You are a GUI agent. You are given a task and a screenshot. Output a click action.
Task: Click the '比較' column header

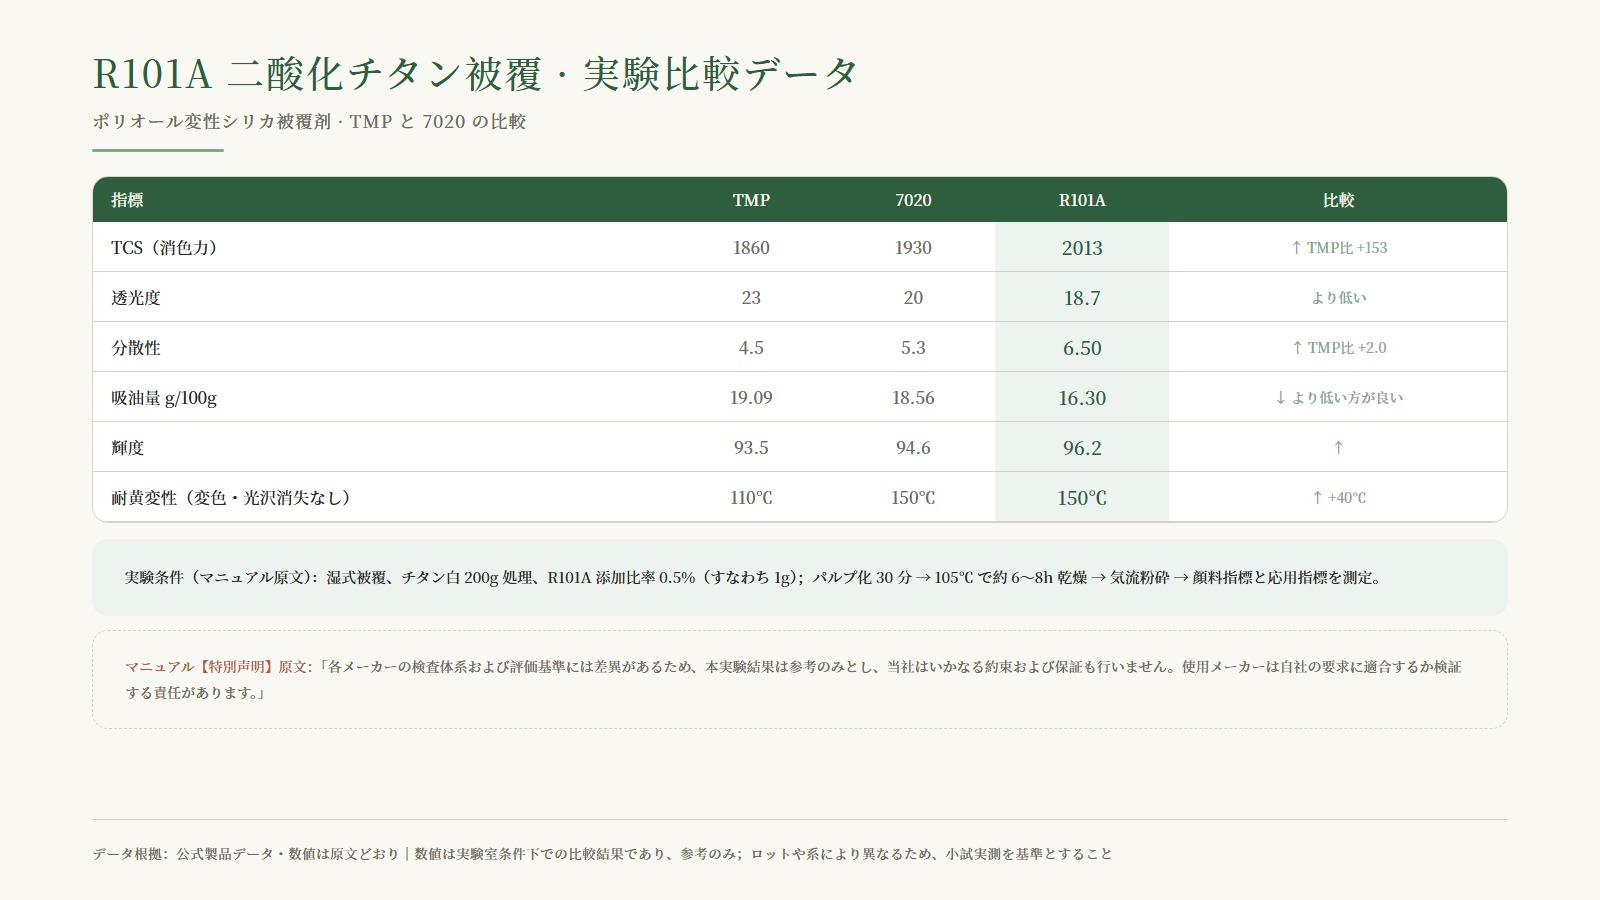coord(1338,200)
